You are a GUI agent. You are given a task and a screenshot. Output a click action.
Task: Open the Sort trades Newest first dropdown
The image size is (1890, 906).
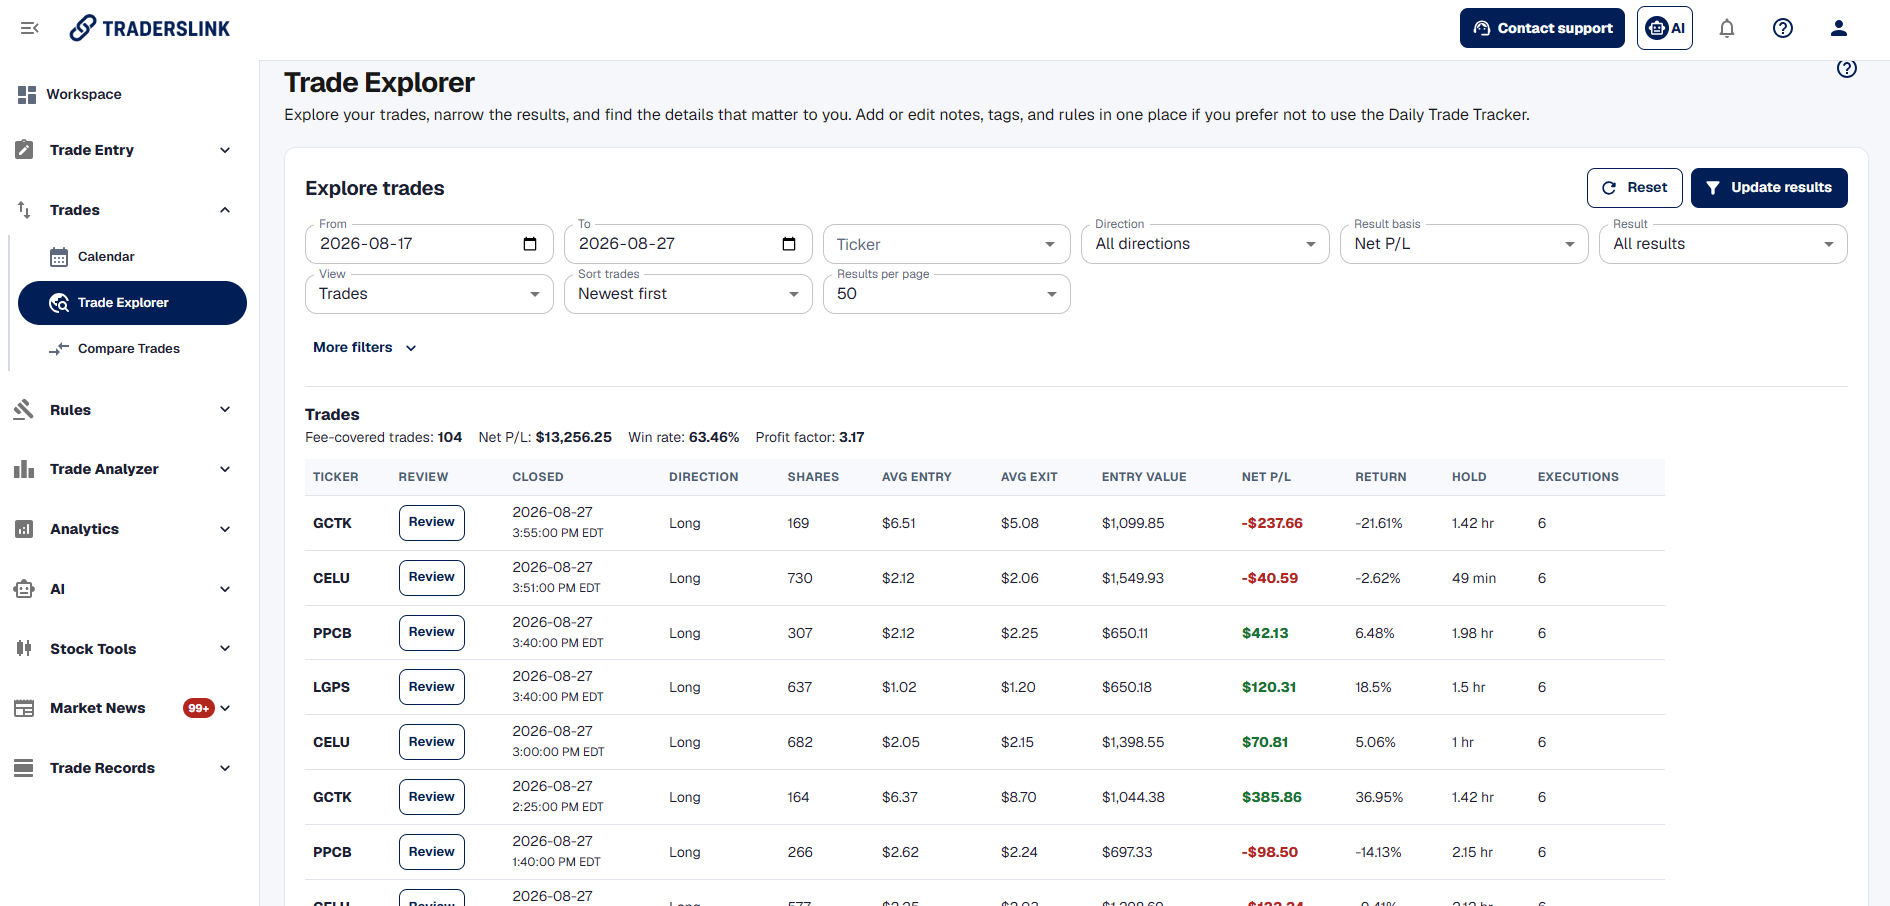[x=688, y=294]
